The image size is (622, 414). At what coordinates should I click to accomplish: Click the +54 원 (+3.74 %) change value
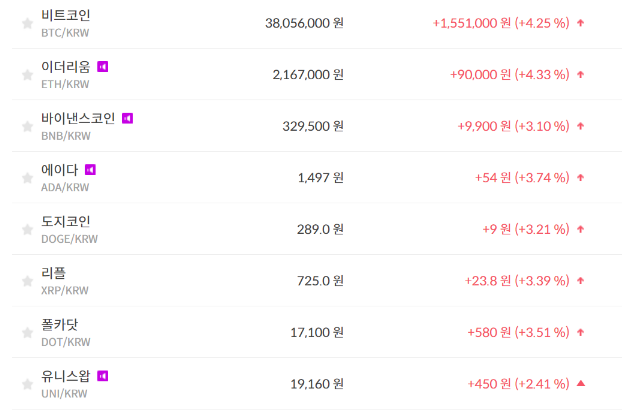522,177
